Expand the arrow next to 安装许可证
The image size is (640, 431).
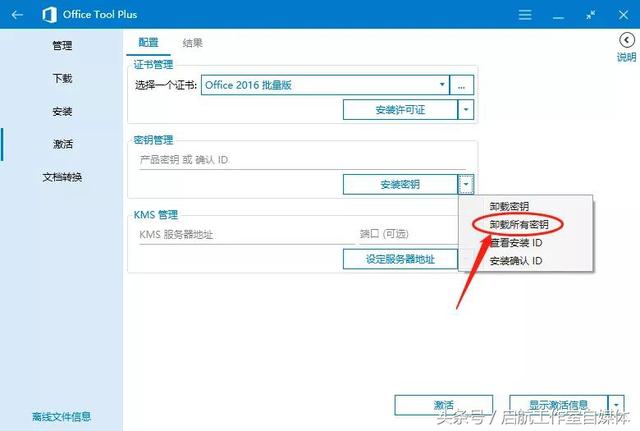(x=466, y=110)
